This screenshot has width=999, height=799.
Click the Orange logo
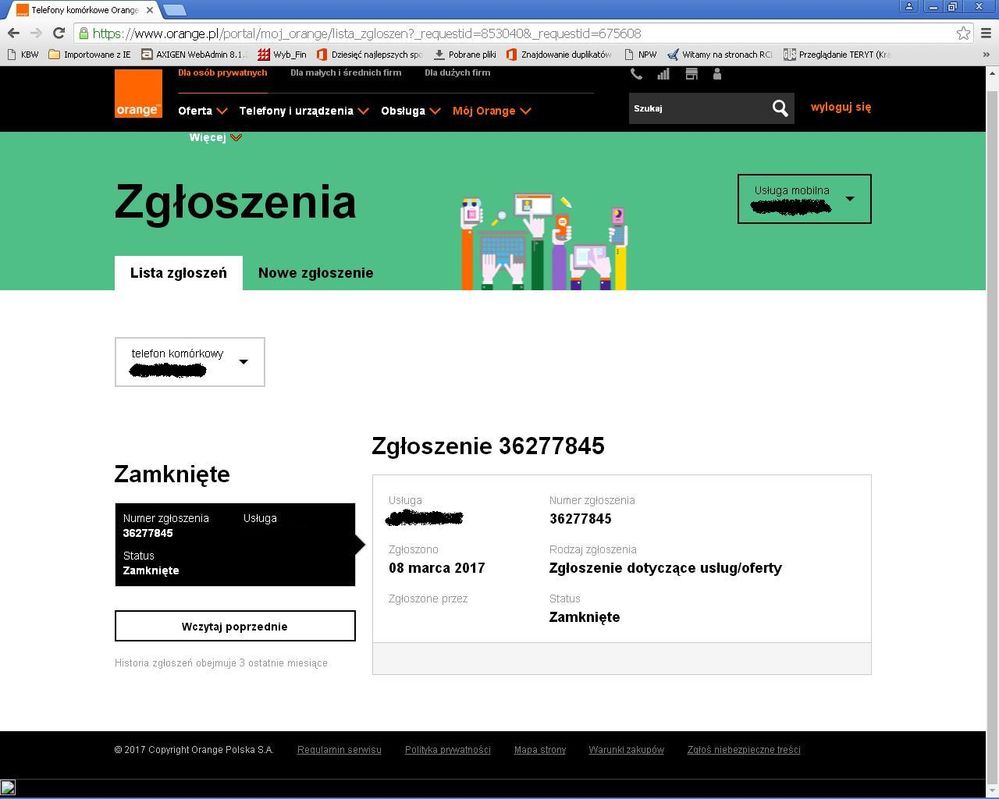click(138, 93)
